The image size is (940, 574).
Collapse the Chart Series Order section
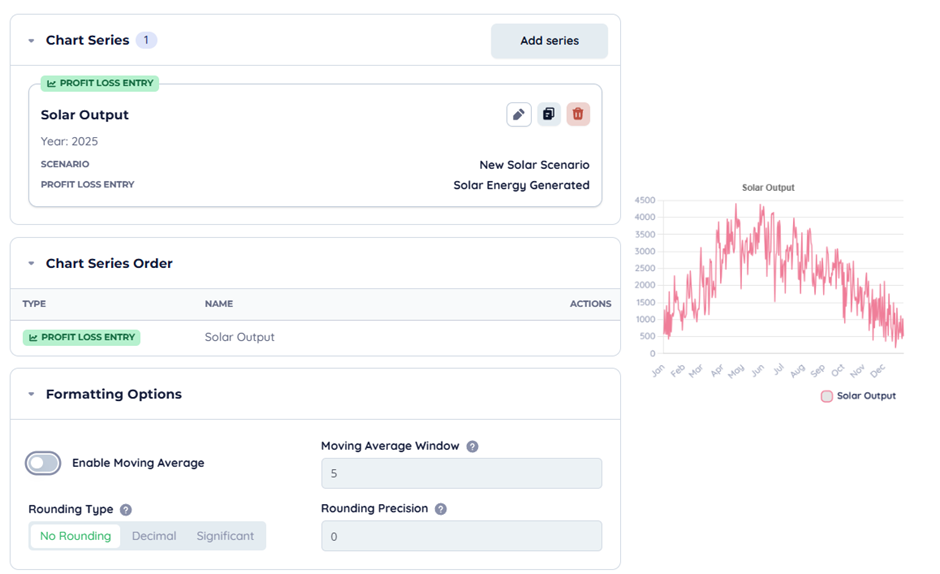[x=31, y=264]
